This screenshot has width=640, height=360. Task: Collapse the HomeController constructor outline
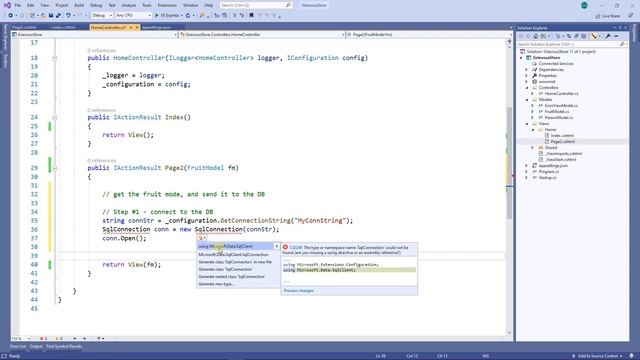click(x=54, y=58)
